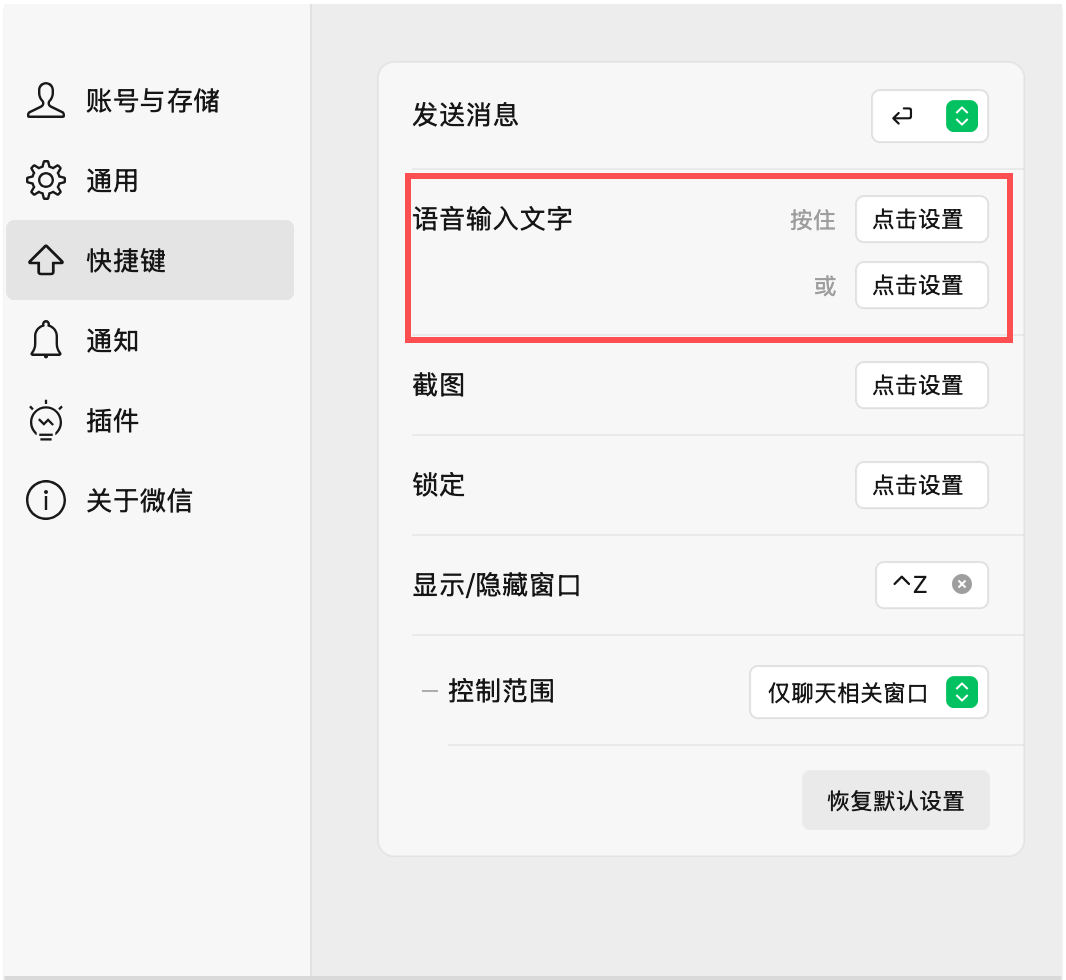
Task: Set the 按住 shortcut for 语音输入文字
Action: click(921, 220)
